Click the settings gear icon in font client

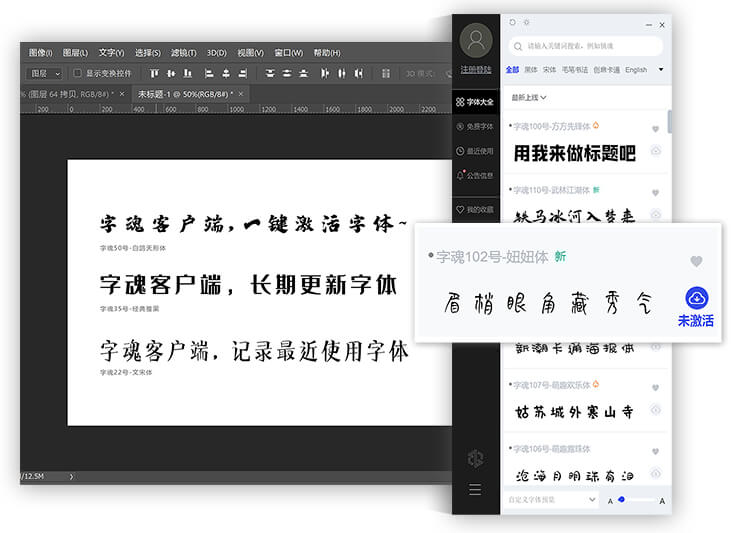pos(527,22)
